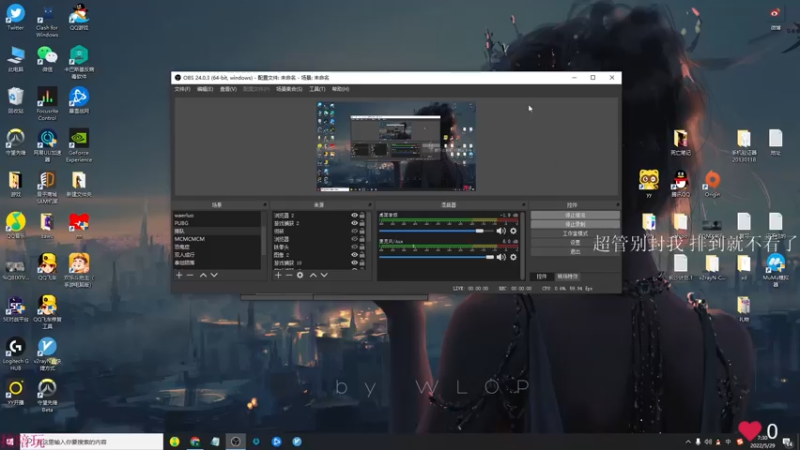Open Logitech G HUB desktop icon
Image resolution: width=800 pixels, height=450 pixels.
click(x=15, y=354)
